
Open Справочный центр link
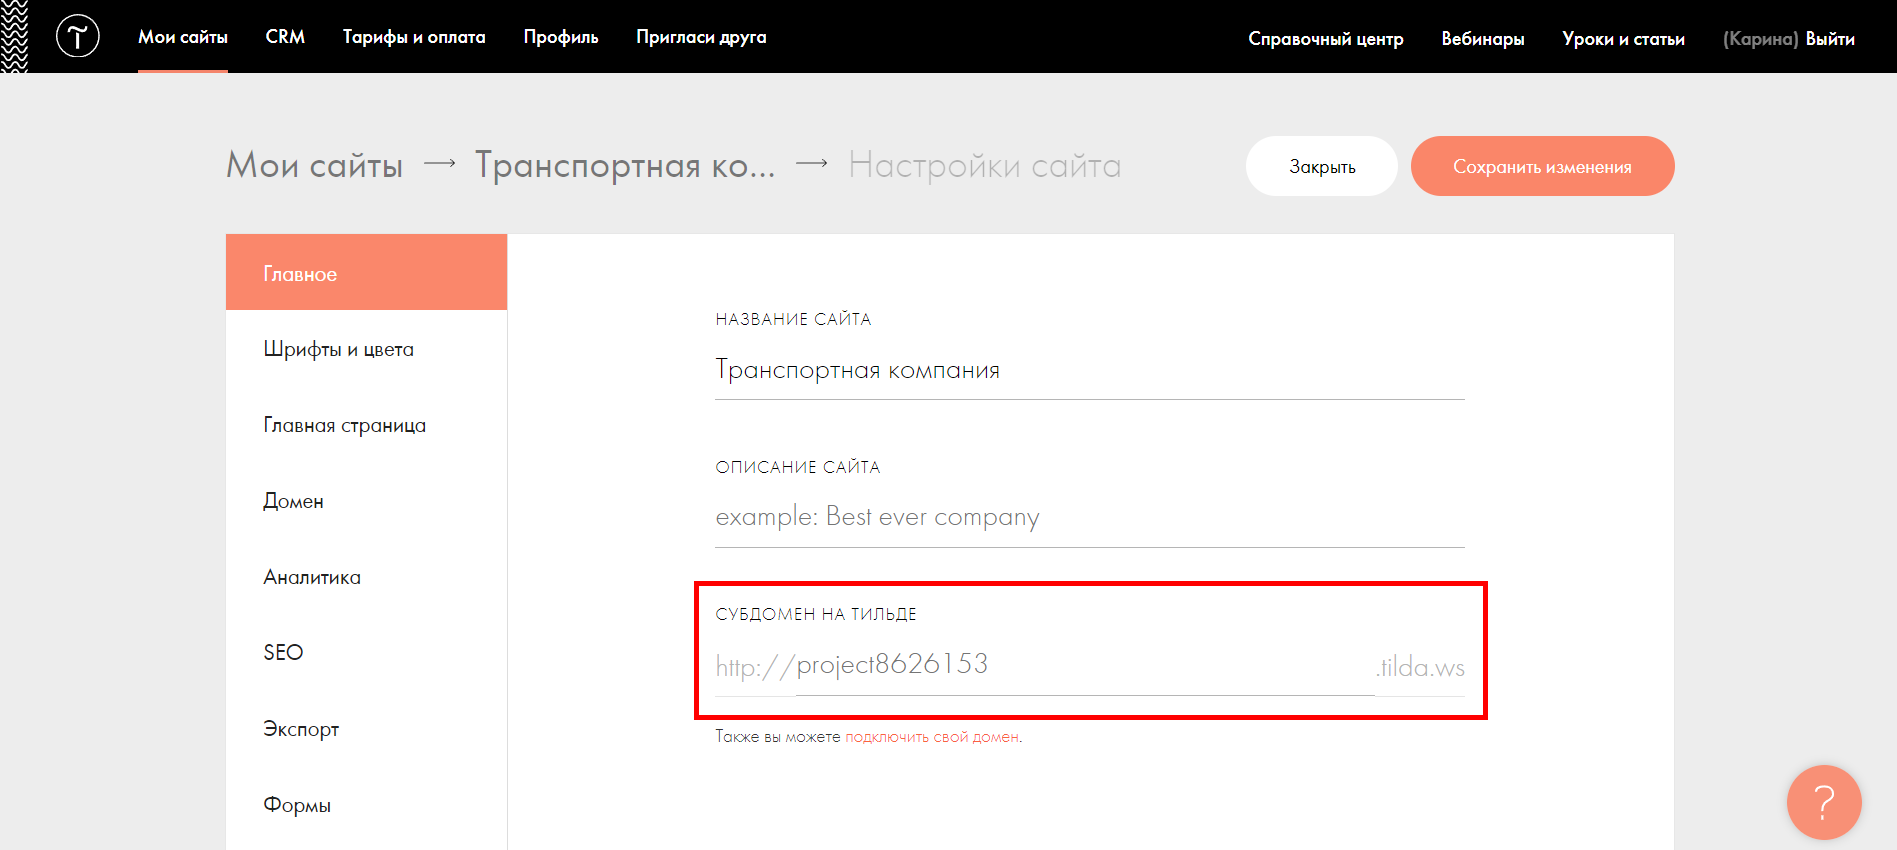point(1325,39)
